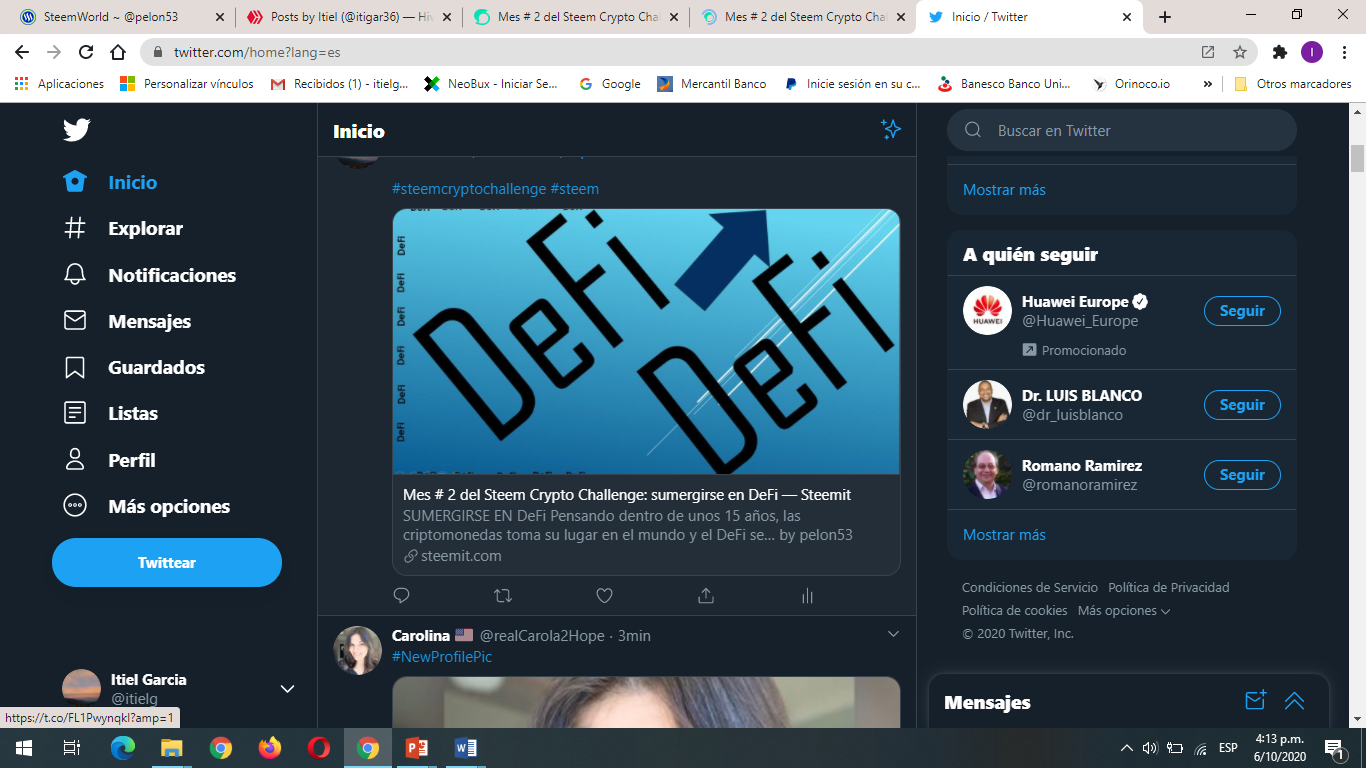This screenshot has width=1366, height=768.
Task: Follow Huawei Europe
Action: 1242,311
